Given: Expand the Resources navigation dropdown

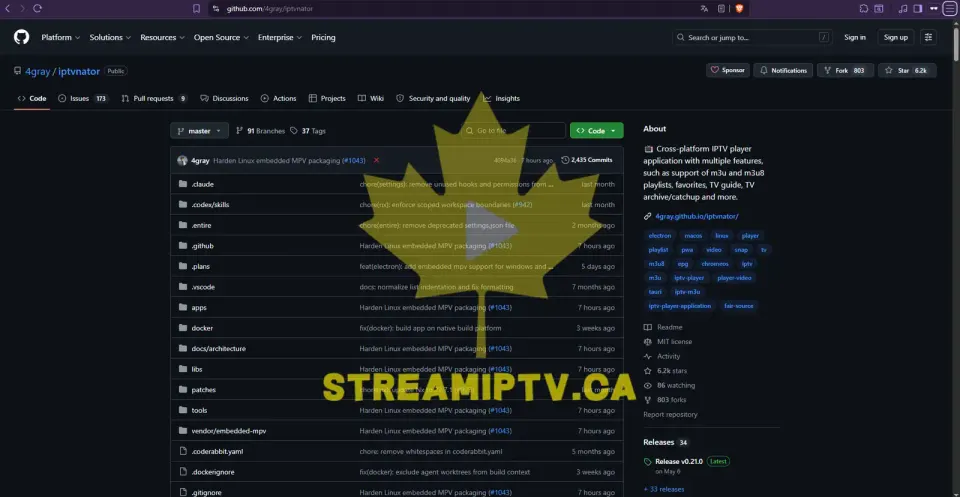Looking at the screenshot, I should [x=162, y=37].
